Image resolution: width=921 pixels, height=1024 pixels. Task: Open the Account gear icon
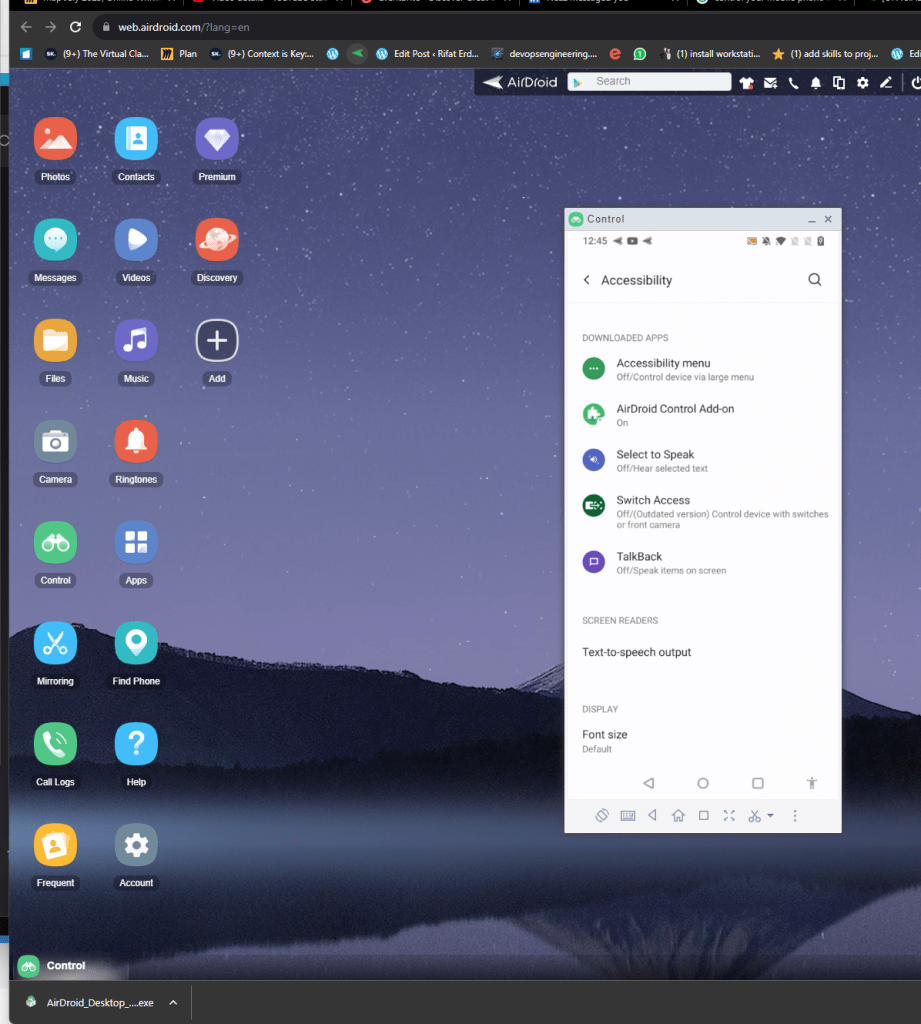136,845
